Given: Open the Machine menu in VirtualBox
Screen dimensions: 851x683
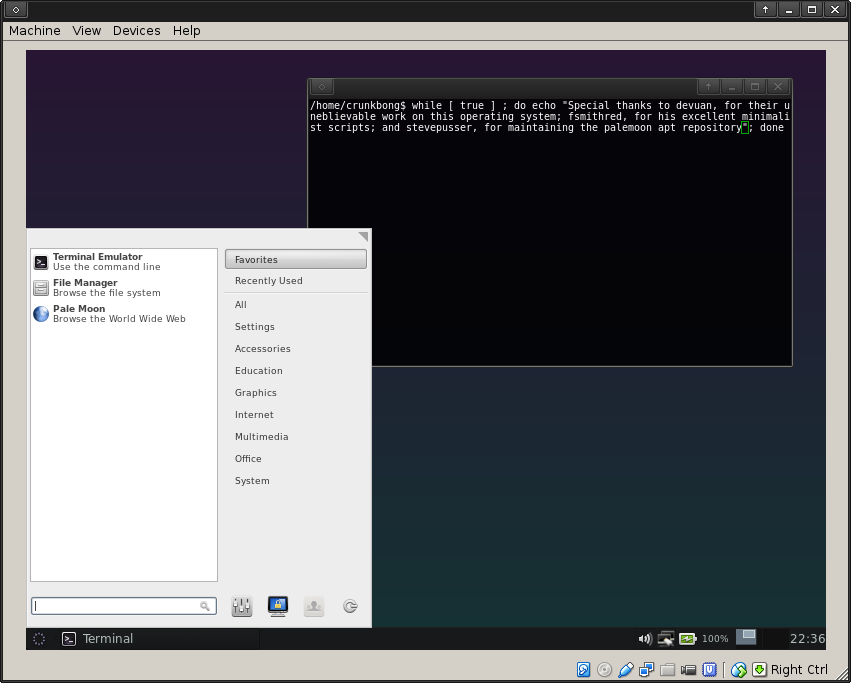Looking at the screenshot, I should pyautogui.click(x=34, y=30).
